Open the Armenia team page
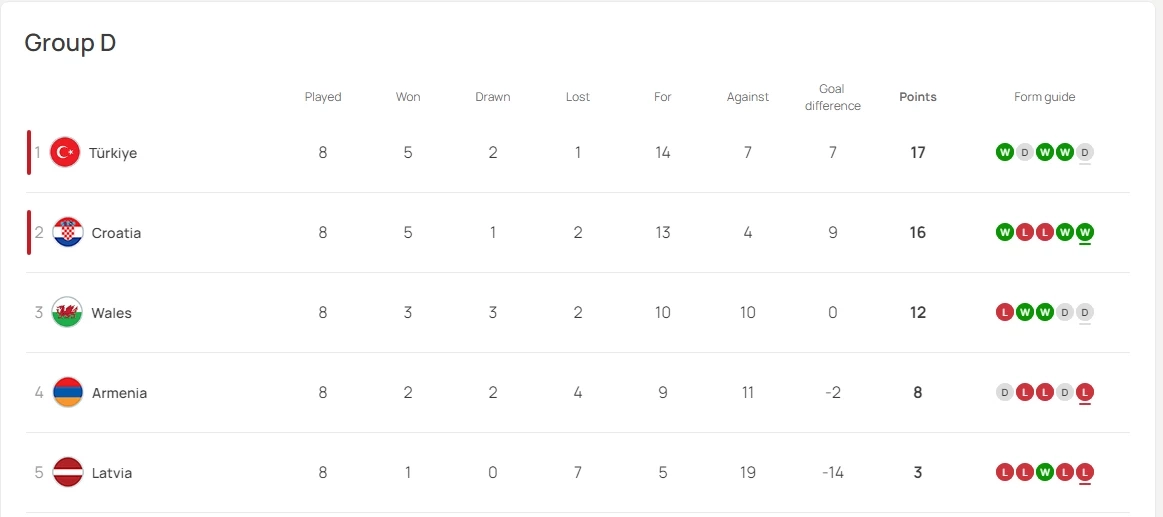 [x=119, y=393]
